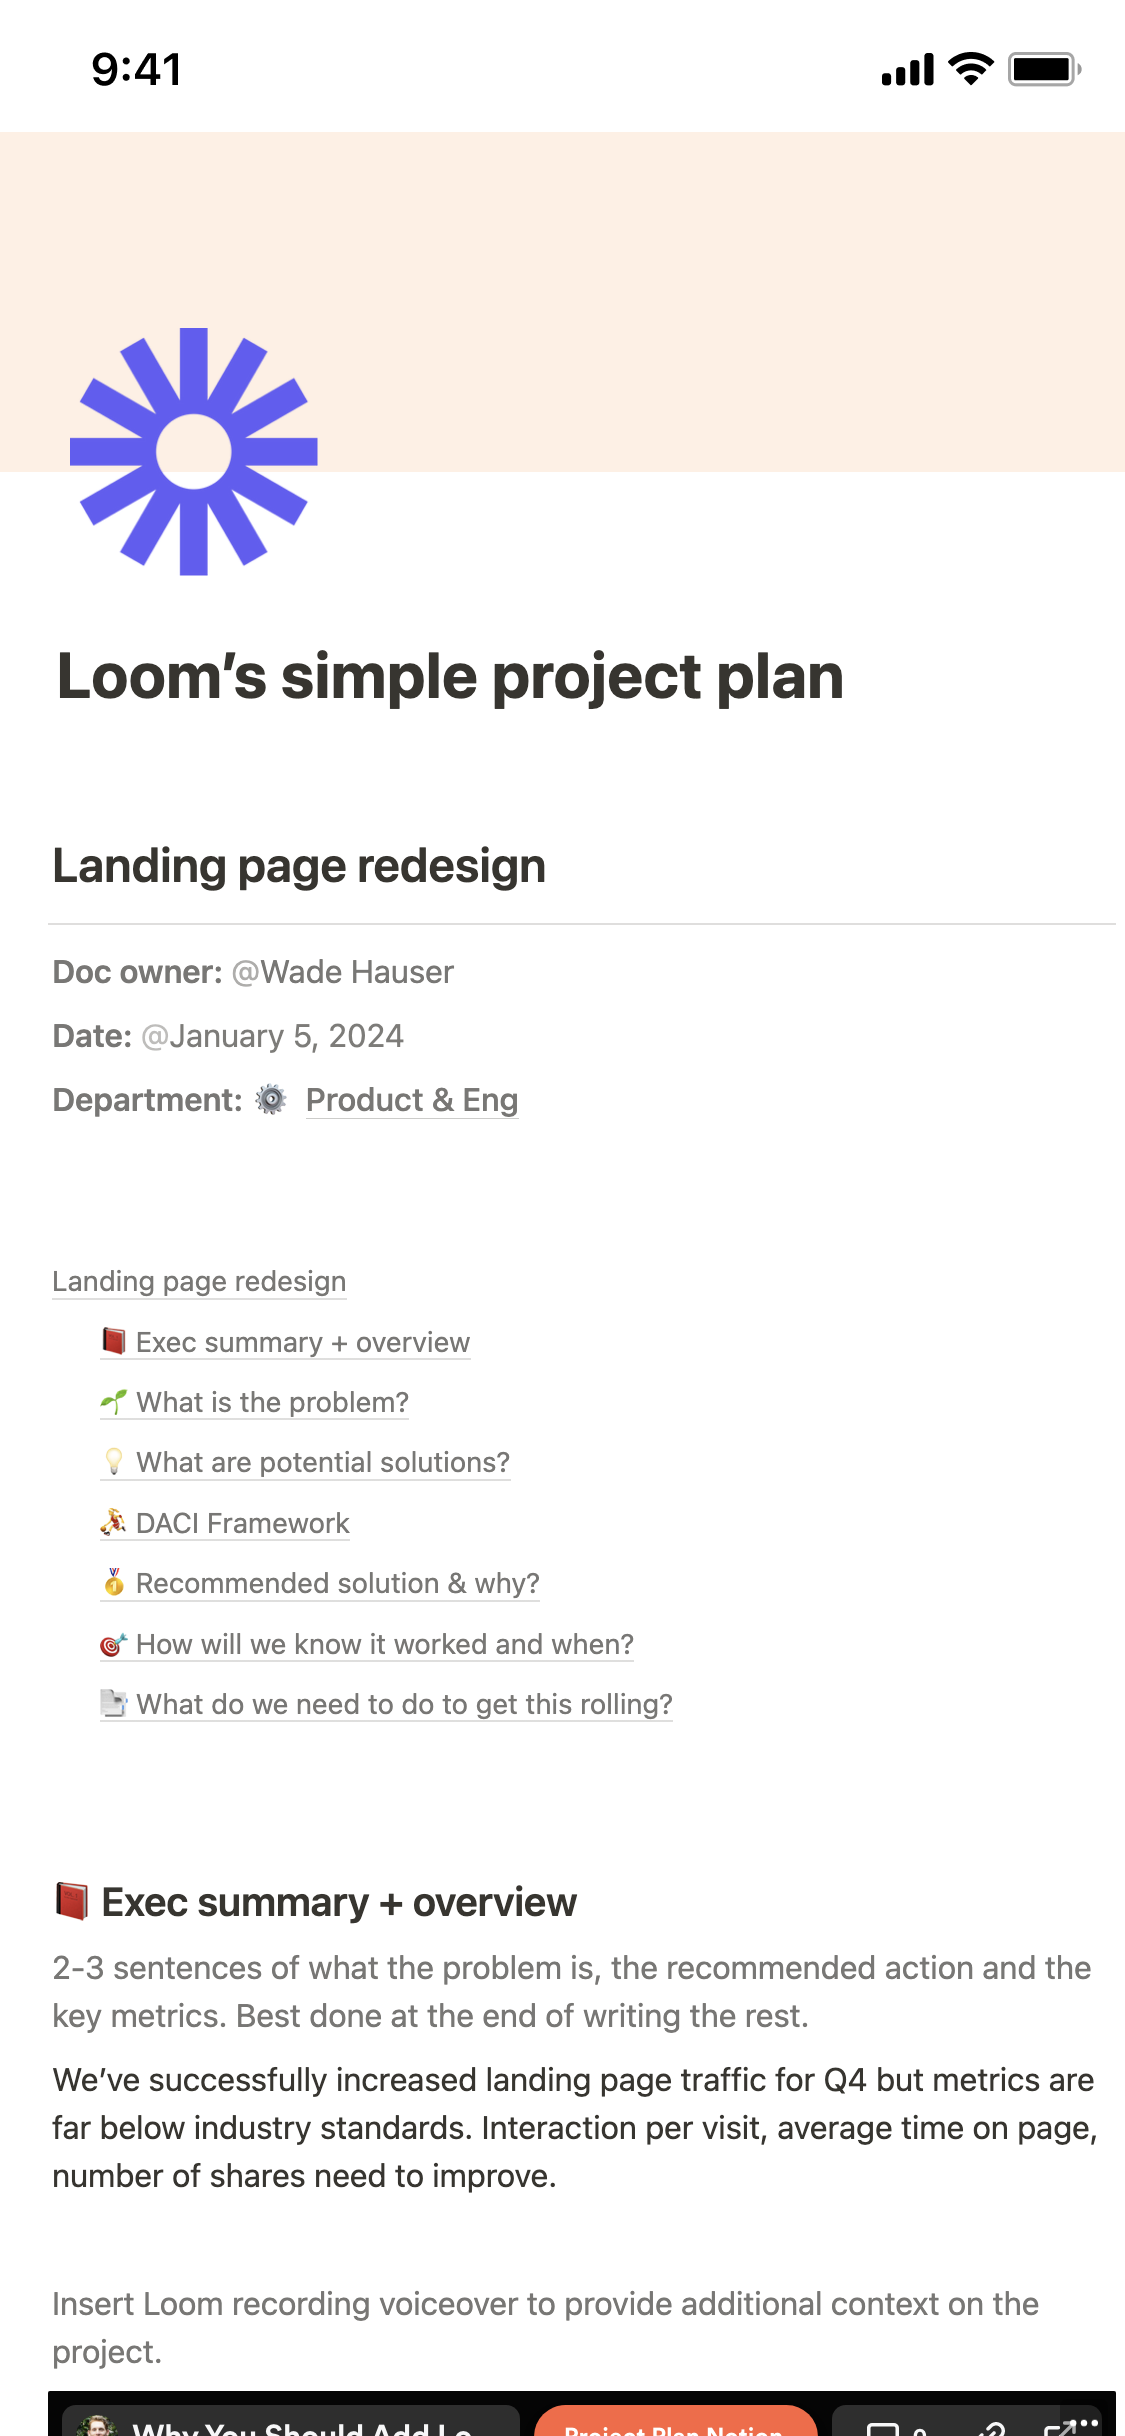This screenshot has height=2436, width=1125.
Task: Click the gear emoji beside Department
Action: click(x=270, y=1100)
